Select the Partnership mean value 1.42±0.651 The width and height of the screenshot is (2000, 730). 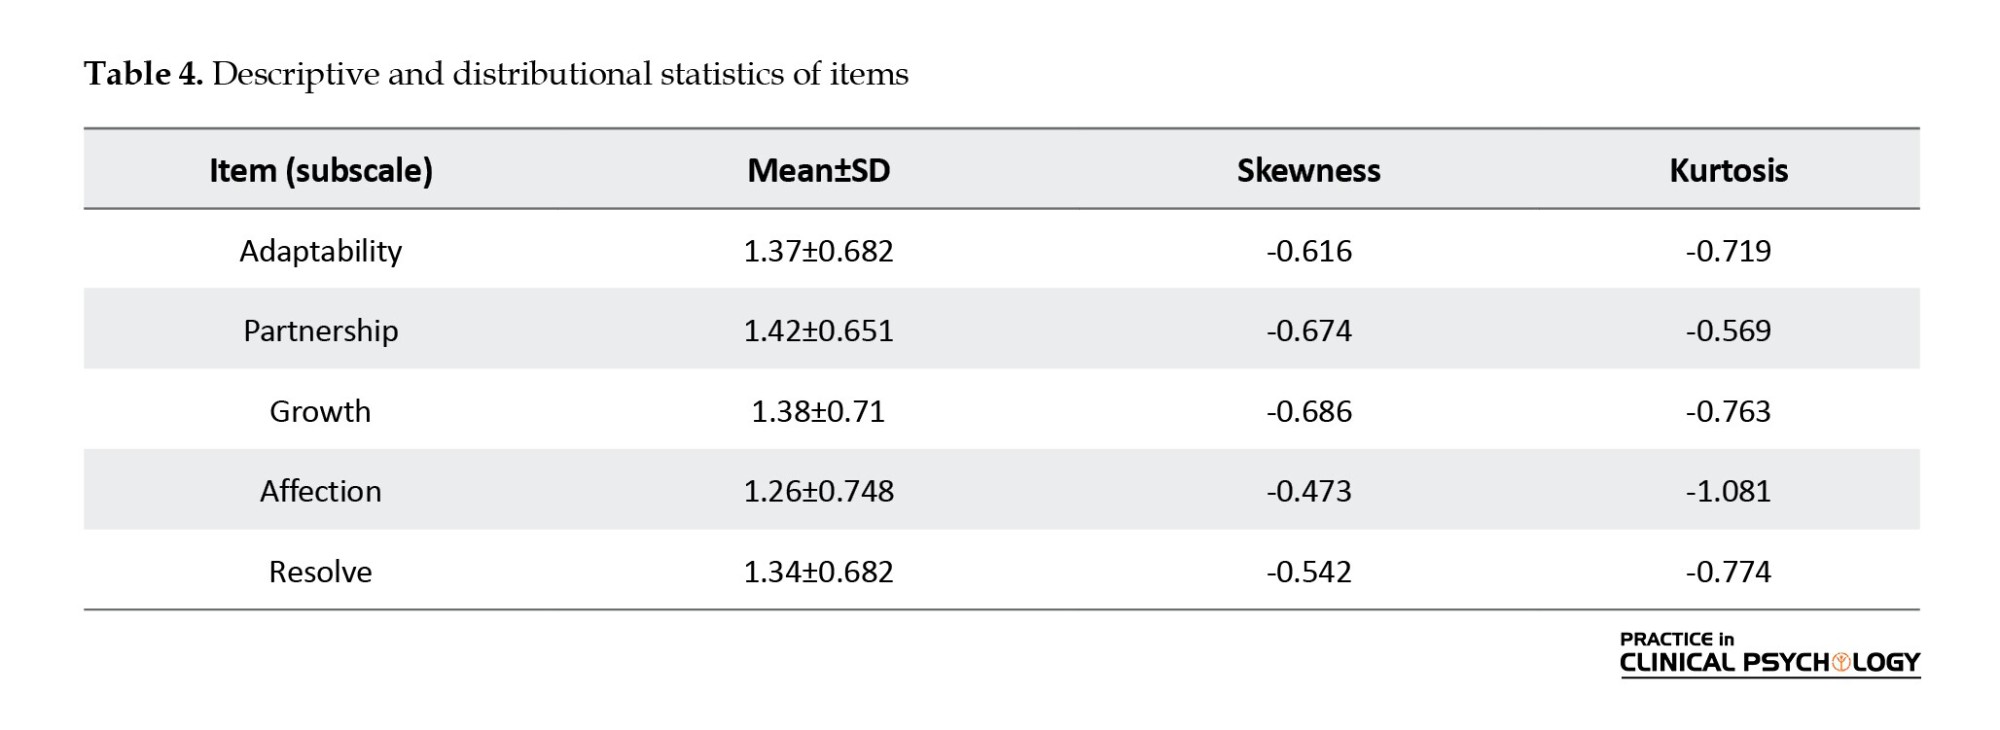tap(818, 330)
